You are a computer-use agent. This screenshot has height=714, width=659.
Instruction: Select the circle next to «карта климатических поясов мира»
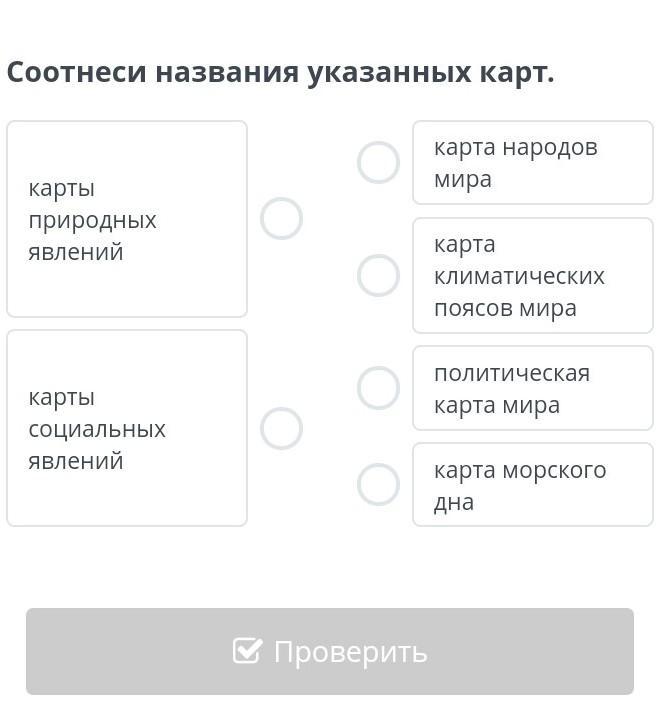click(x=378, y=275)
